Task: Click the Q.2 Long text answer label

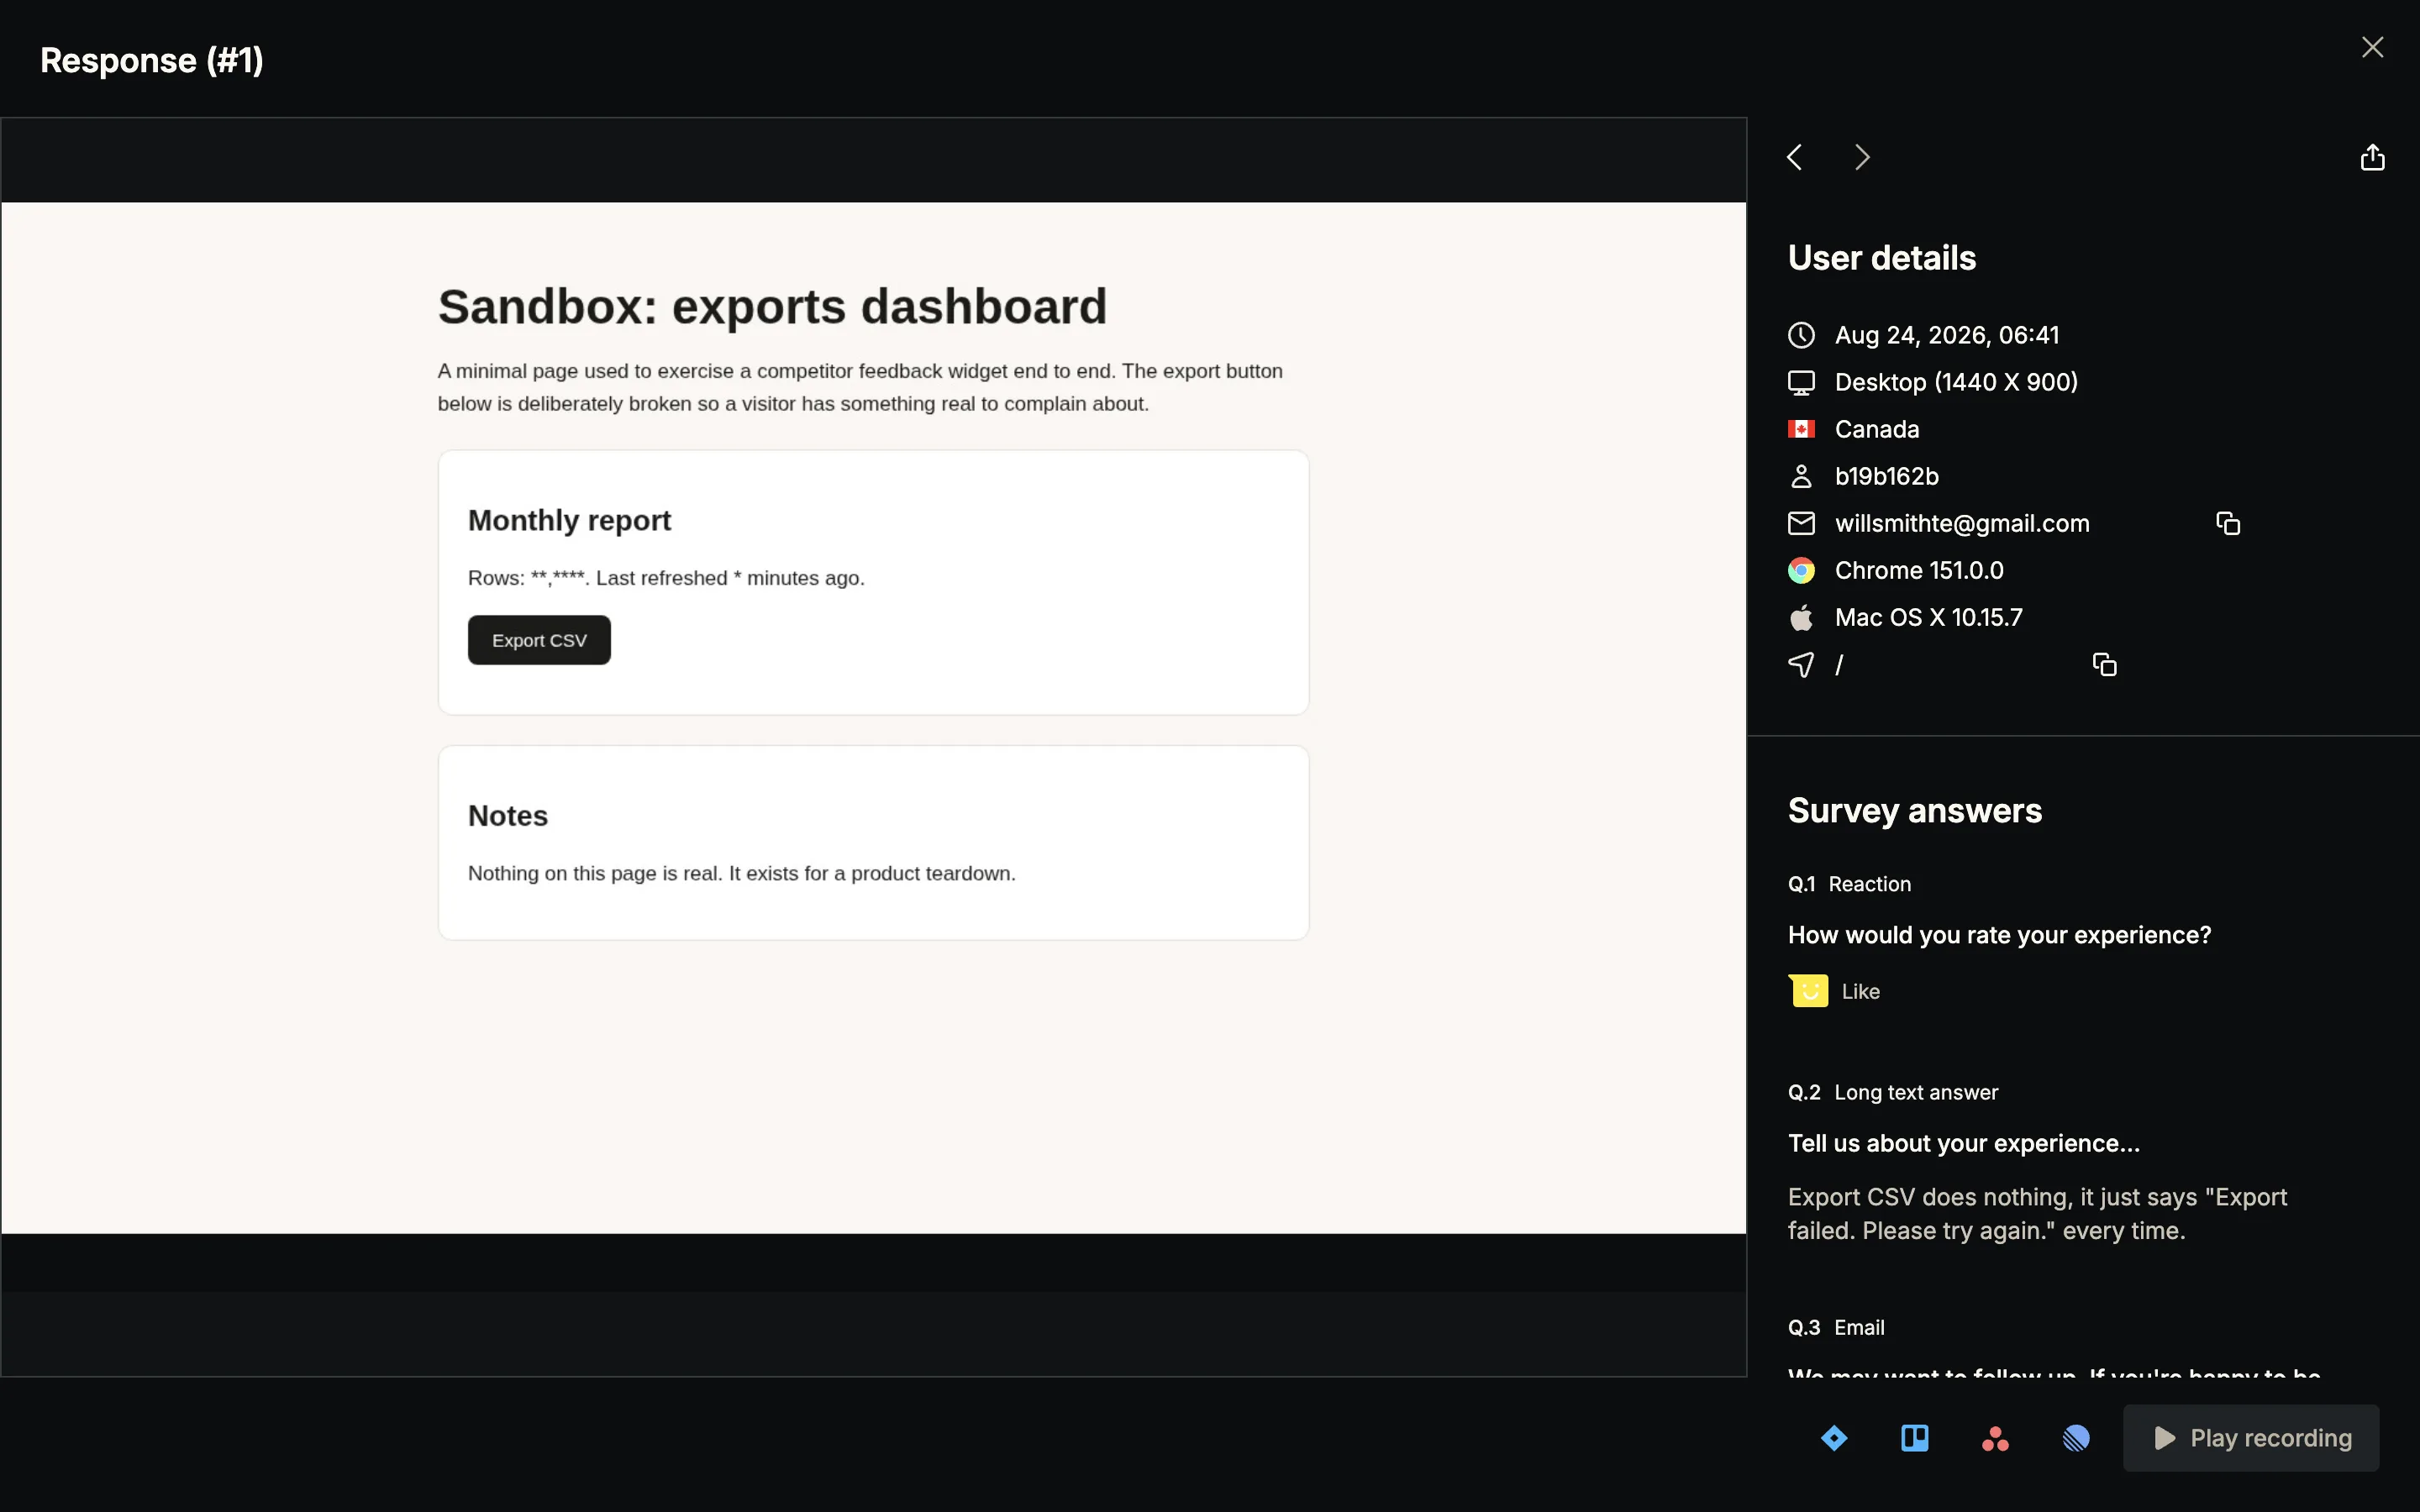Action: click(x=1893, y=1092)
